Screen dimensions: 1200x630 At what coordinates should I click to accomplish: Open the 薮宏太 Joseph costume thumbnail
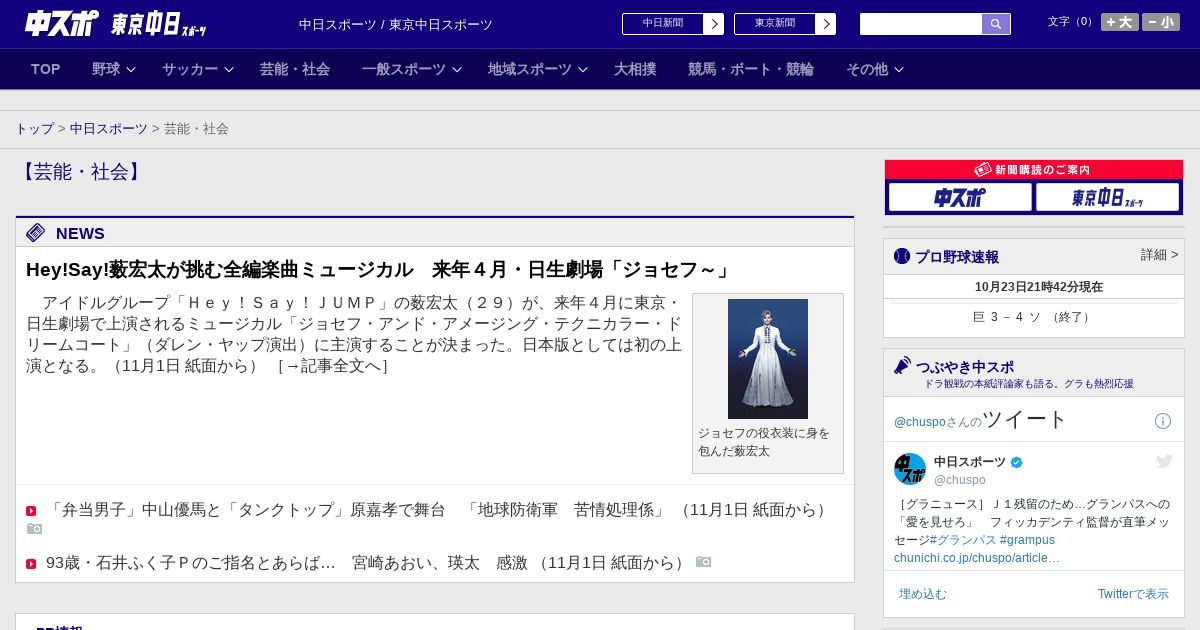(768, 359)
